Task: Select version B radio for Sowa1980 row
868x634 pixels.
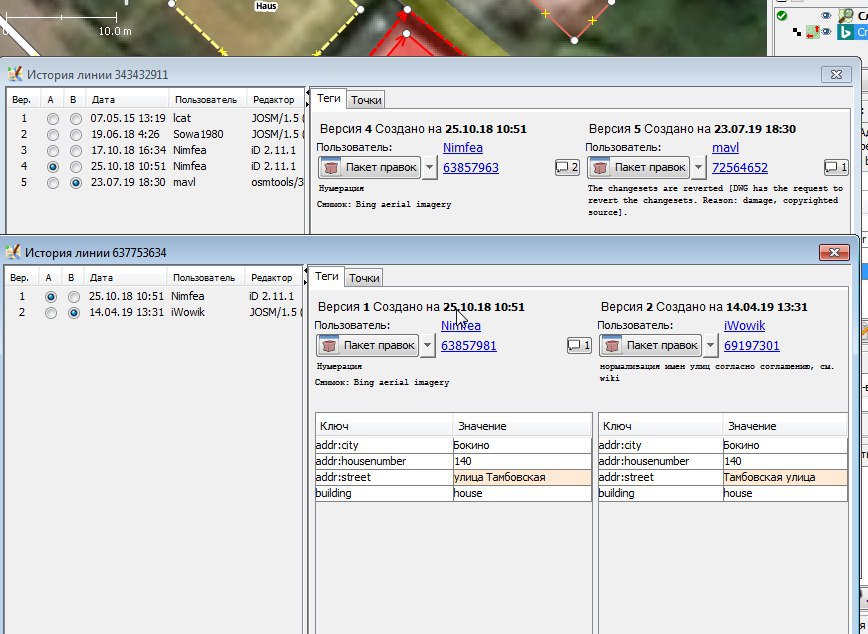Action: (76, 135)
